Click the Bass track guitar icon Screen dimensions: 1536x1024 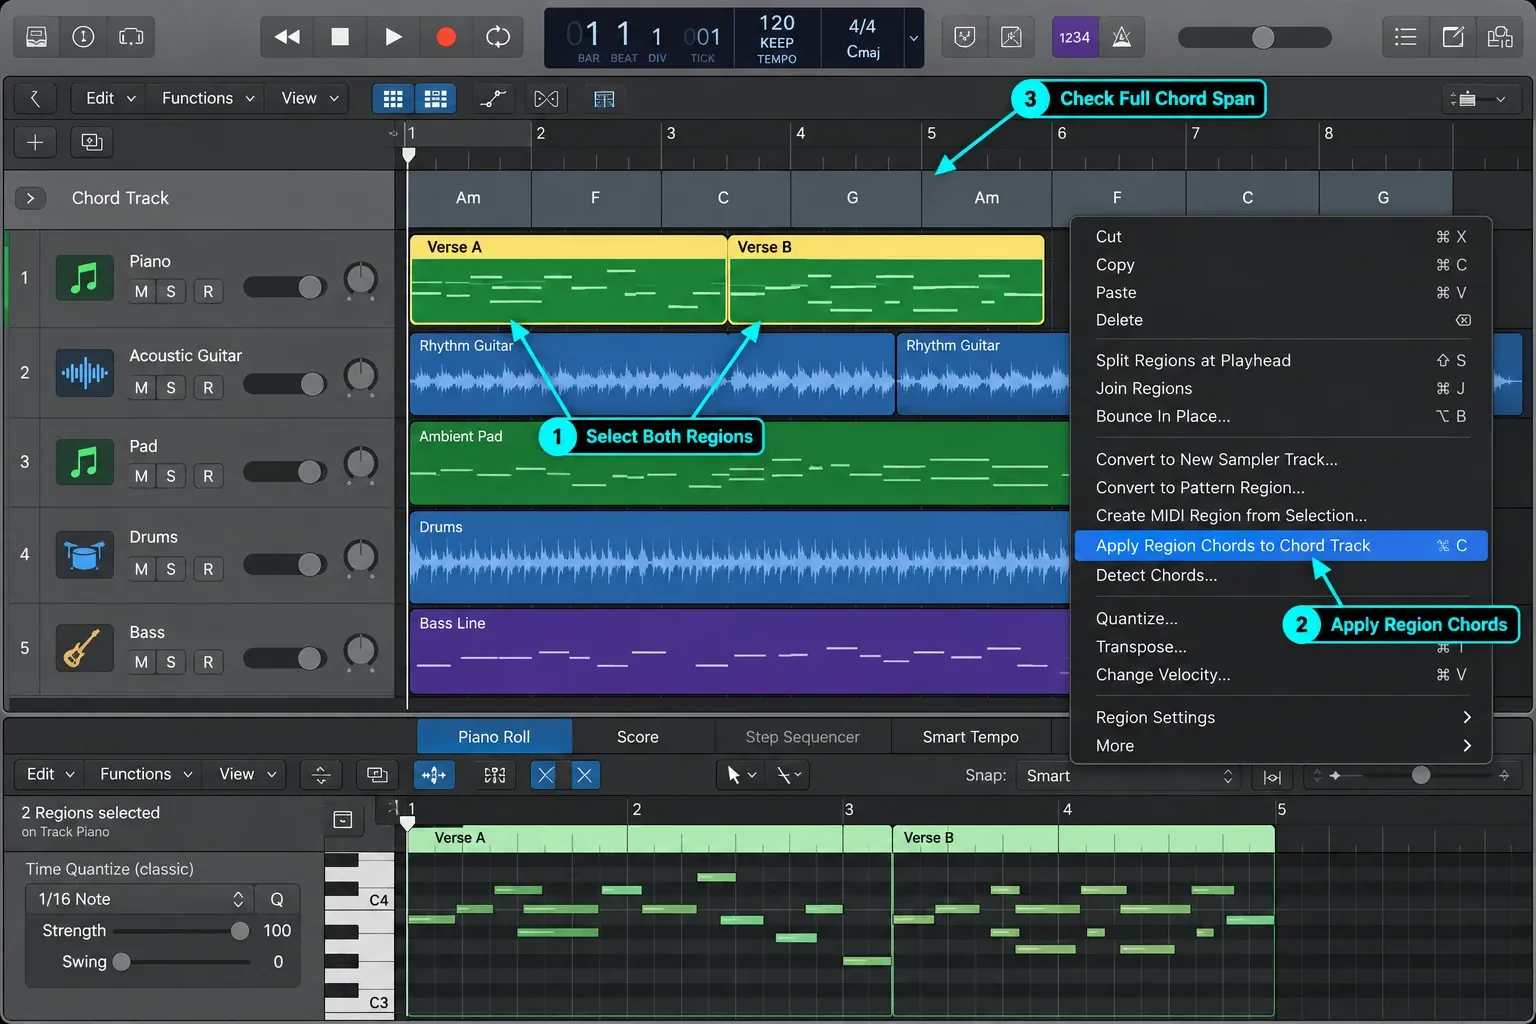[84, 648]
